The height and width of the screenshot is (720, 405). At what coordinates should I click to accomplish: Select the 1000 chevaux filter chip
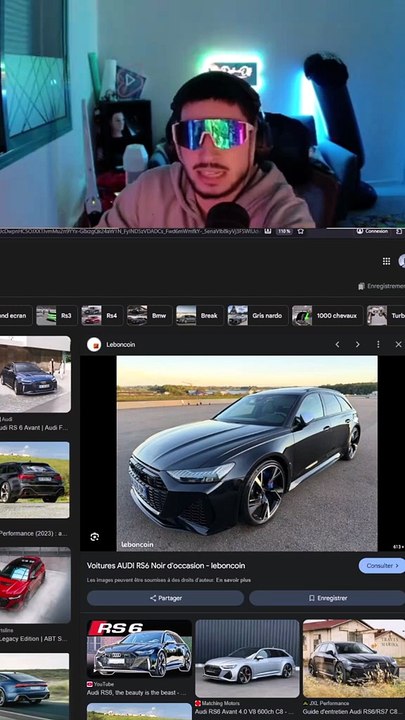tap(327, 315)
